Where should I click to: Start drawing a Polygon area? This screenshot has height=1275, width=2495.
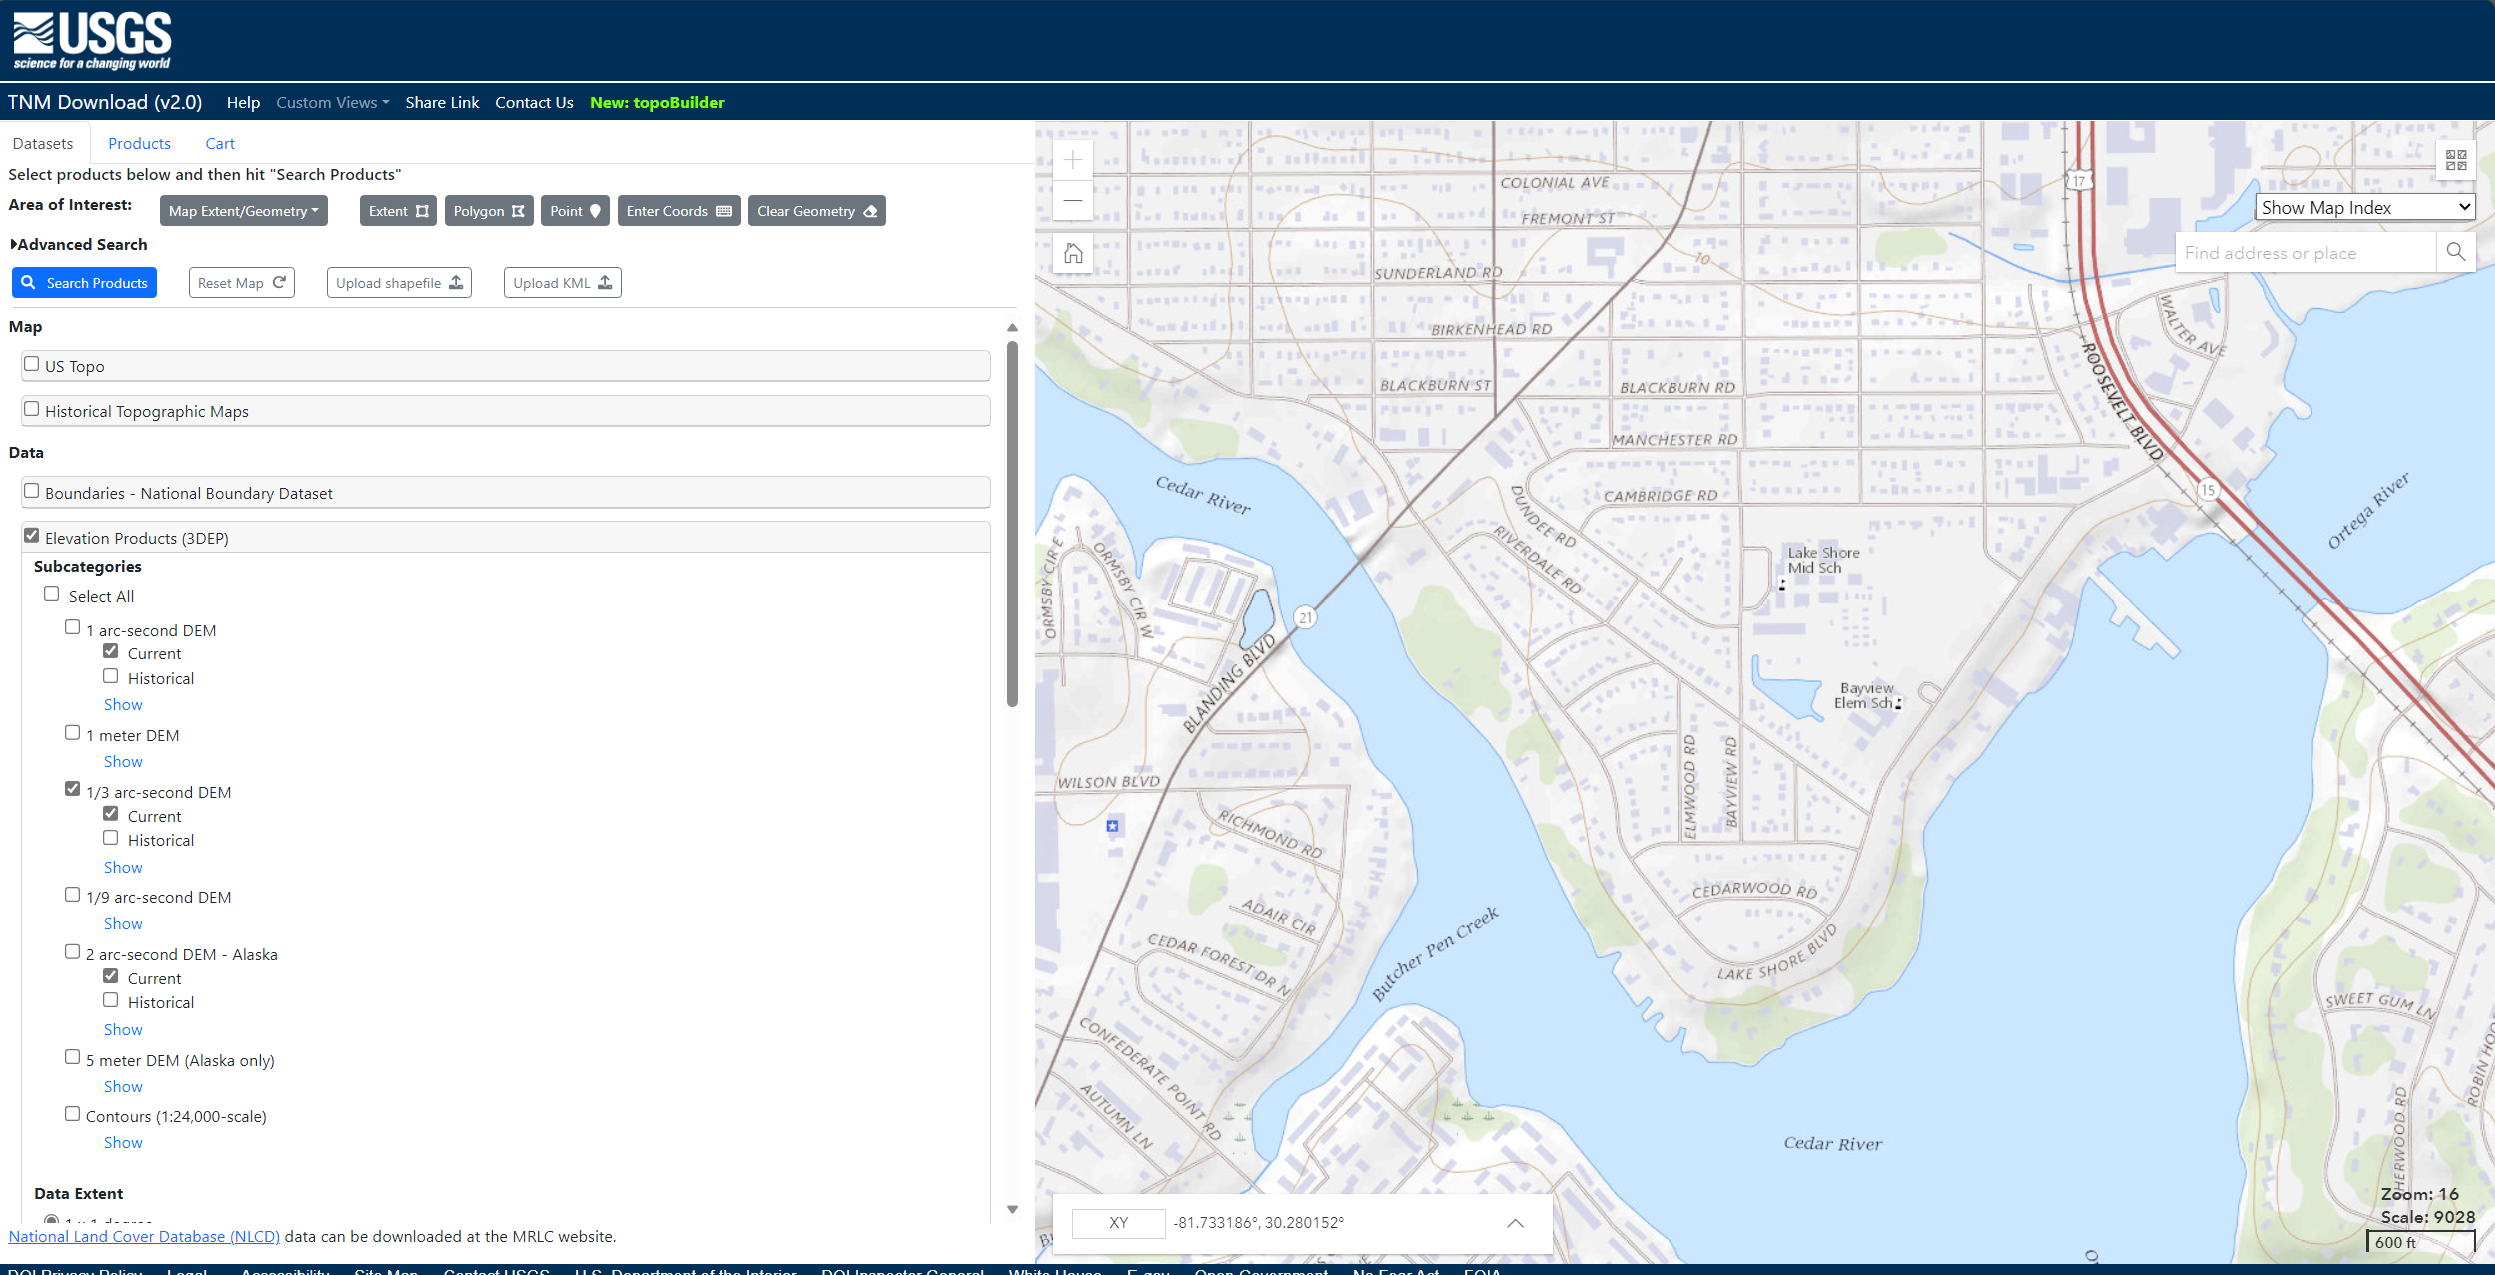(x=489, y=211)
